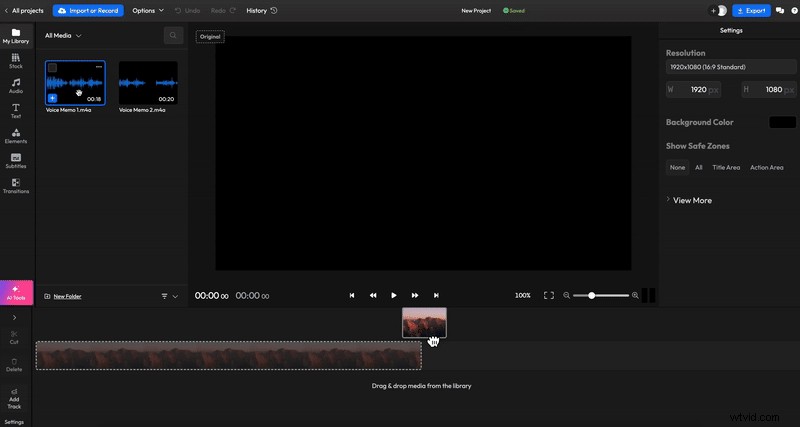Open History panel
Viewport: 800px width, 427px height.
pyautogui.click(x=262, y=11)
